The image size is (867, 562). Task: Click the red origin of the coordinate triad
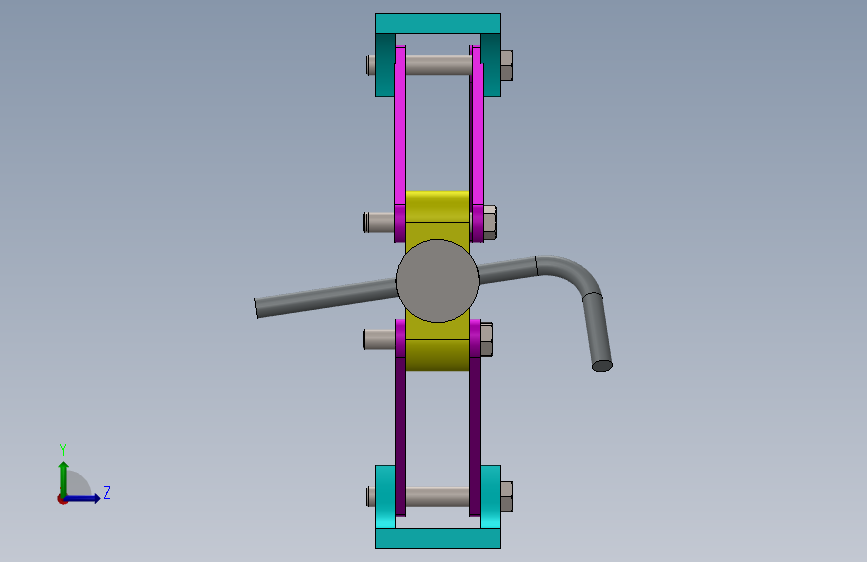61,499
